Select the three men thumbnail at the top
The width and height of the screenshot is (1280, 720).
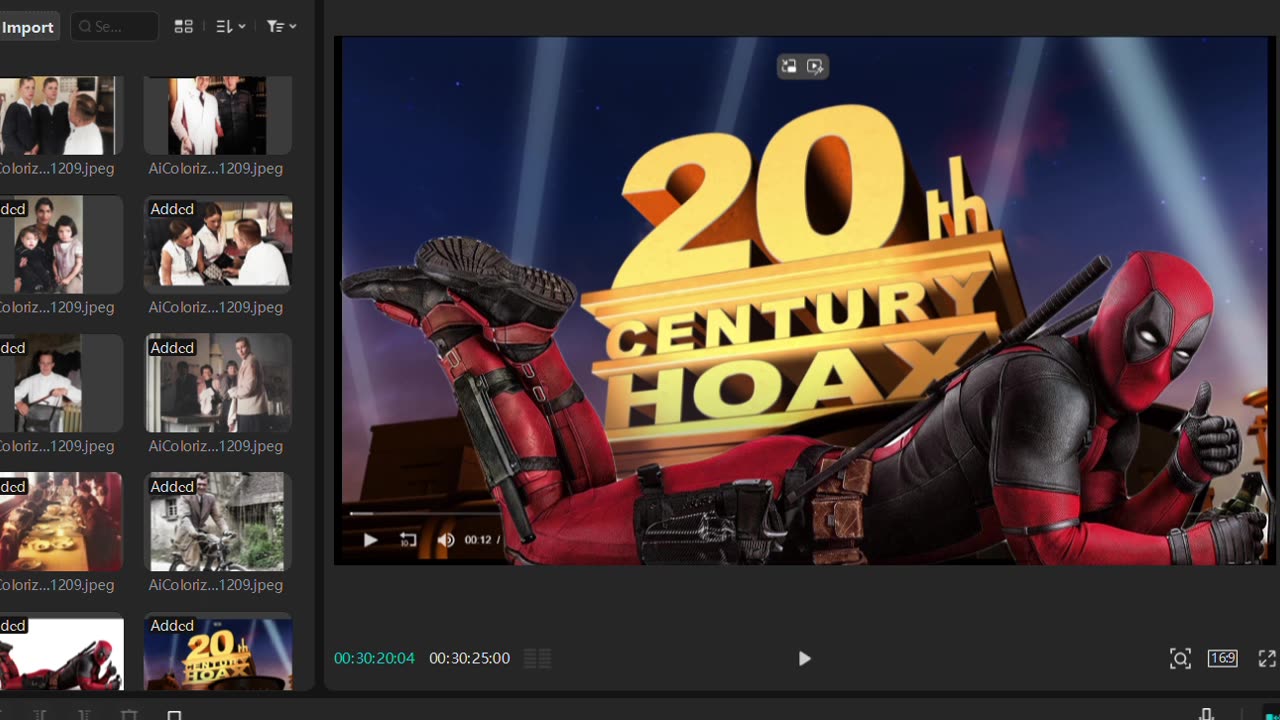(61, 115)
